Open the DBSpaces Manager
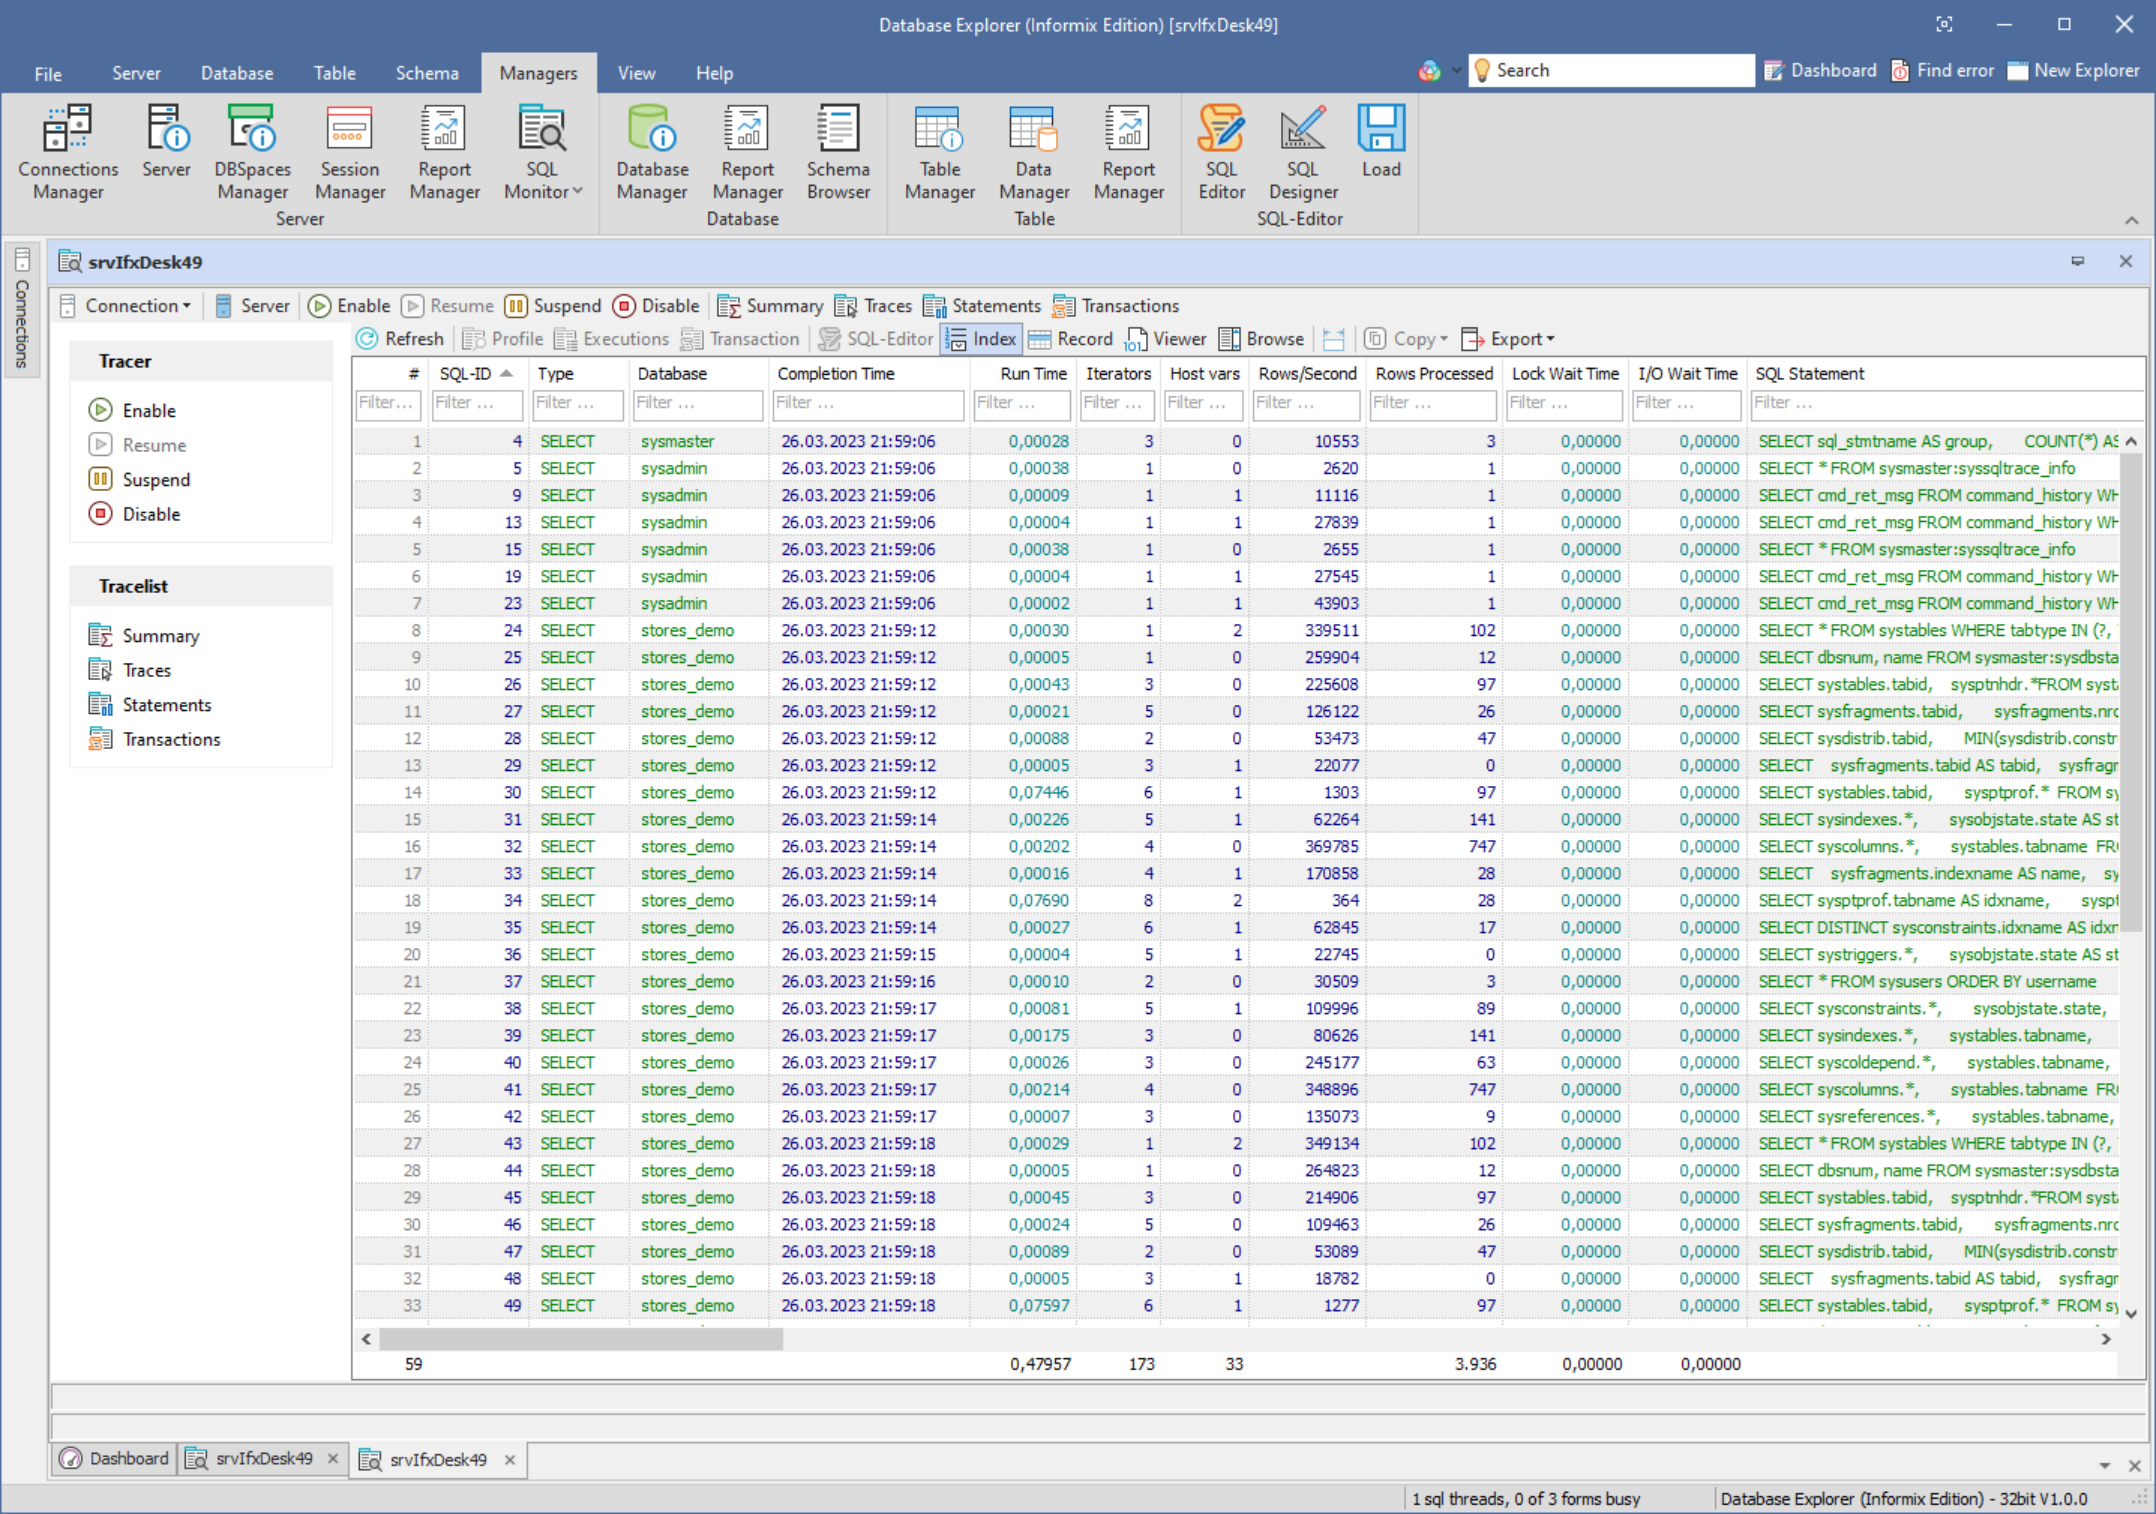2156x1514 pixels. pos(252,153)
